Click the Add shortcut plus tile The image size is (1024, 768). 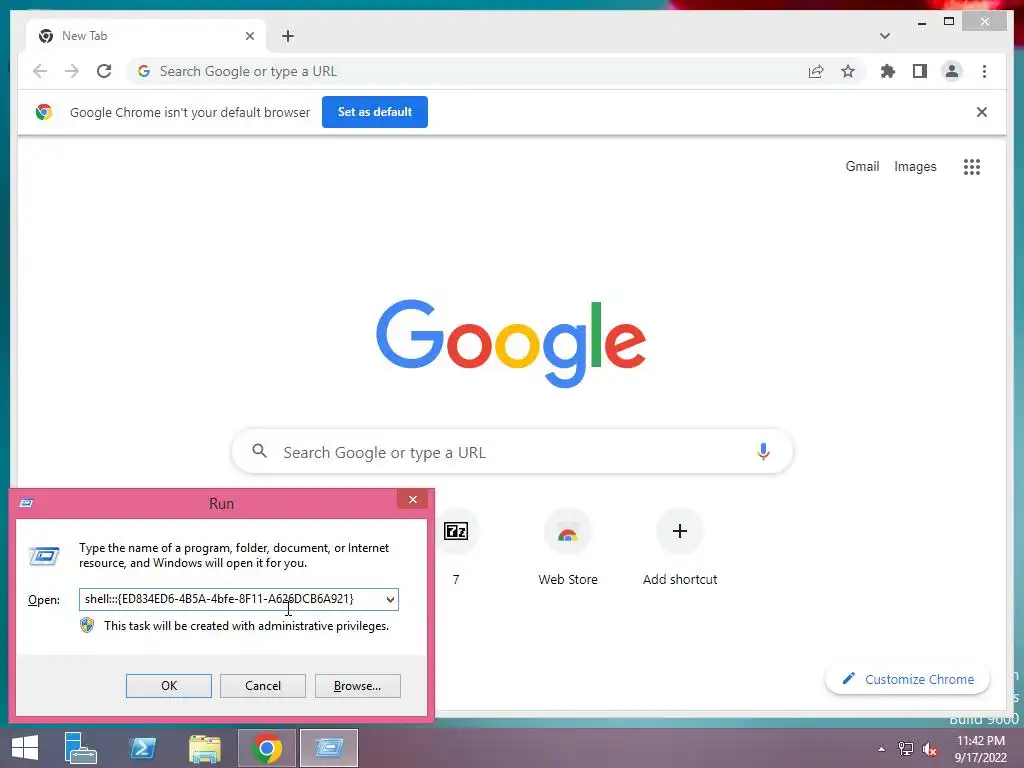pos(680,547)
